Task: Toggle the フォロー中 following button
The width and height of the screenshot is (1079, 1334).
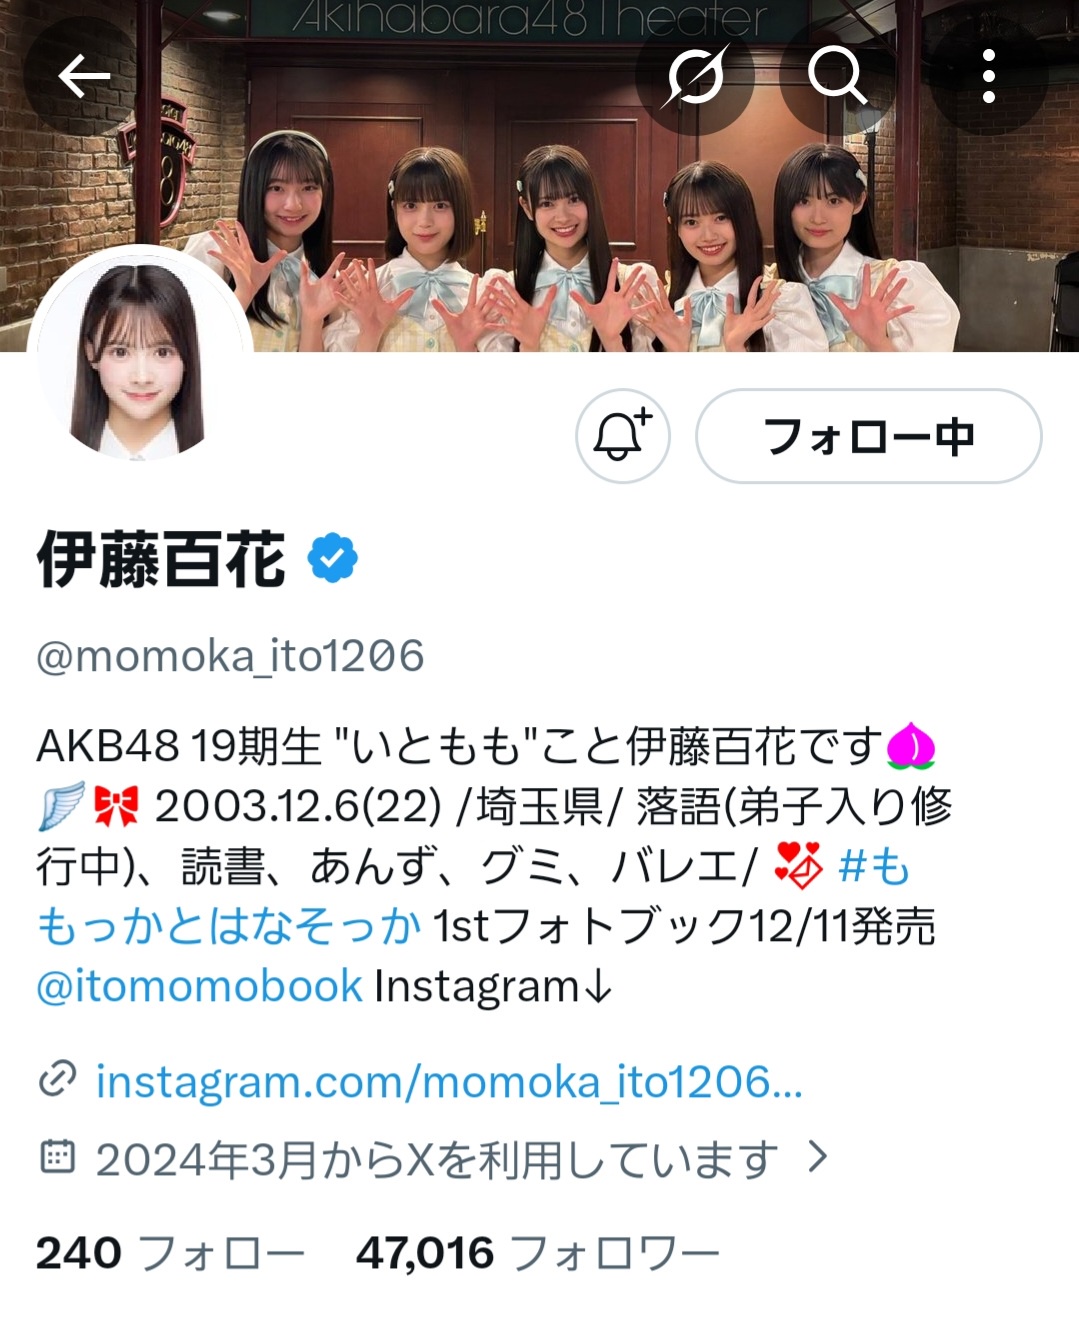Action: point(868,436)
